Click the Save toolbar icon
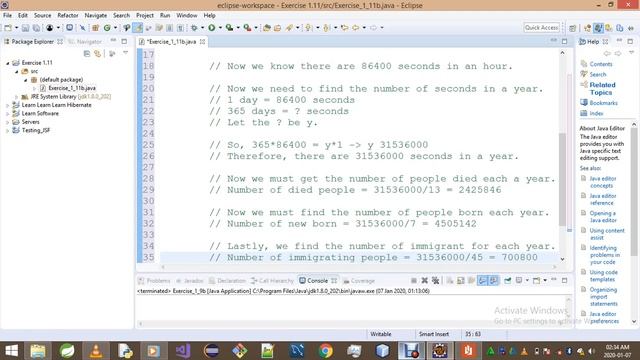 click(x=25, y=28)
